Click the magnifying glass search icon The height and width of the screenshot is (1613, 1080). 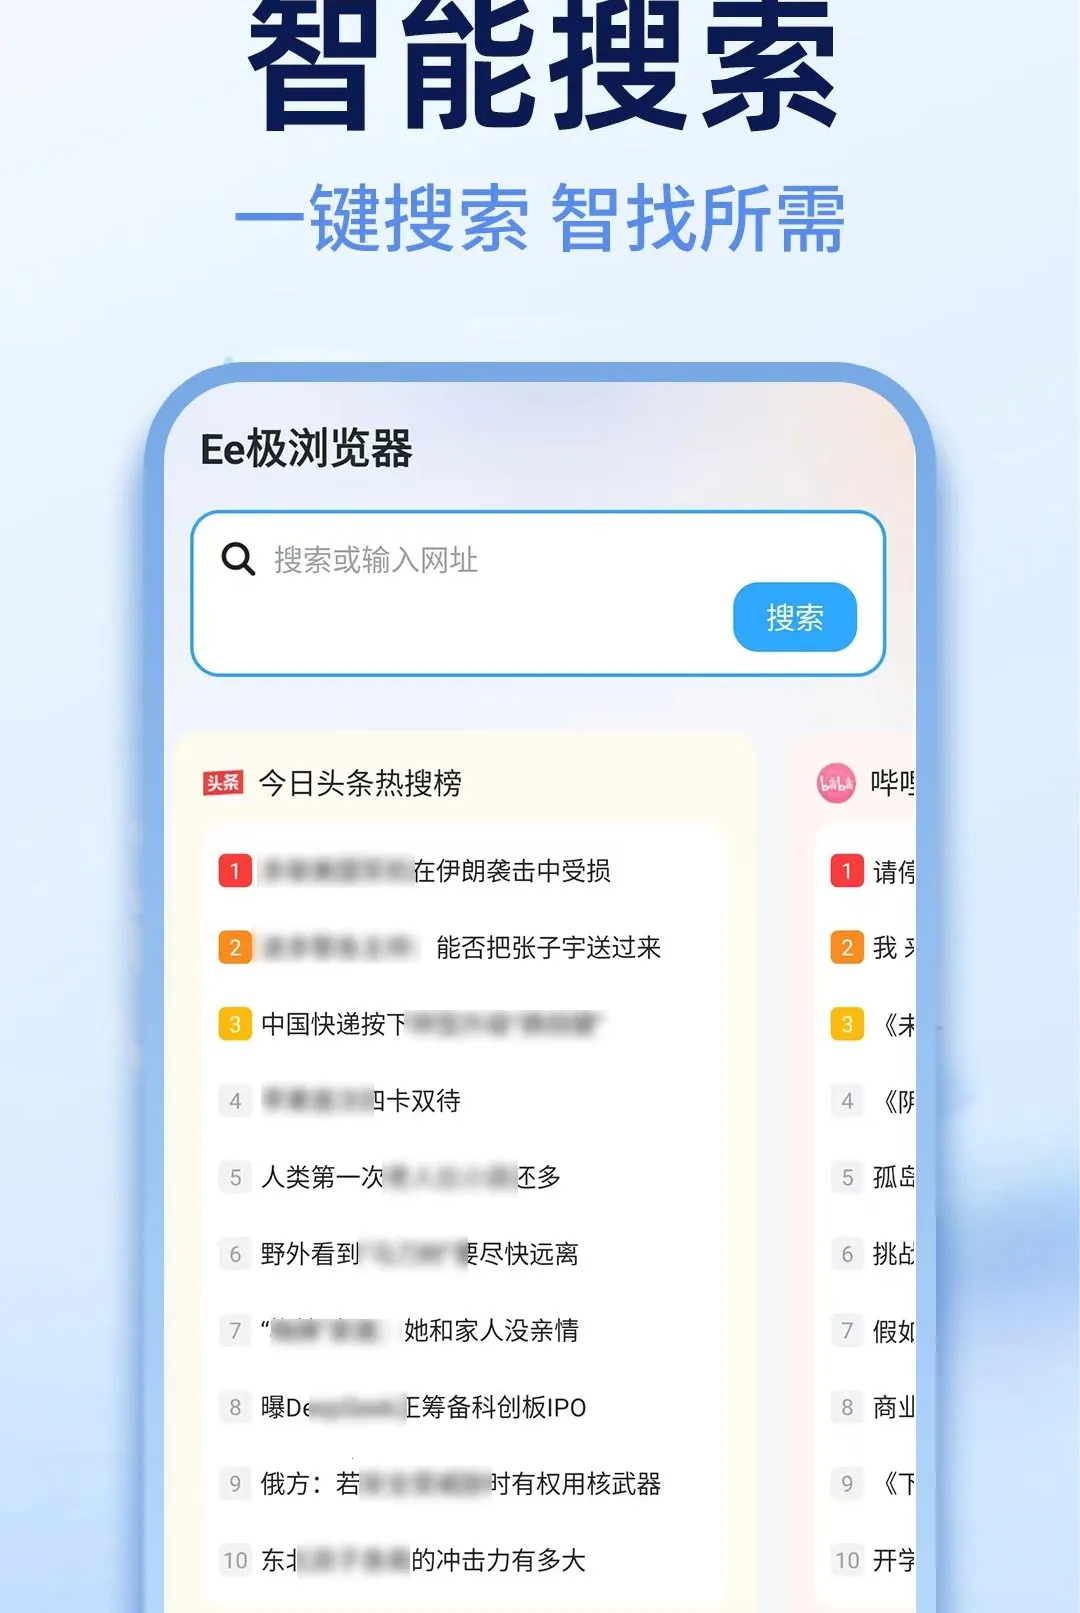click(x=238, y=558)
